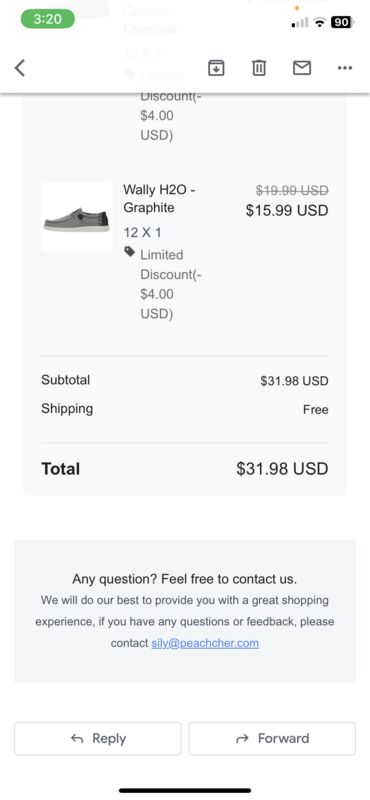
Task: Tap the back arrow to leave the email
Action: click(x=19, y=67)
